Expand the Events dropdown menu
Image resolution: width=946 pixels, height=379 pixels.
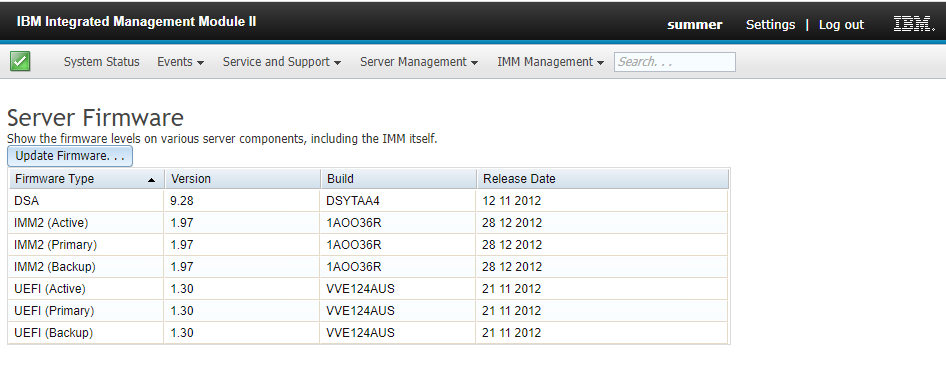point(180,62)
